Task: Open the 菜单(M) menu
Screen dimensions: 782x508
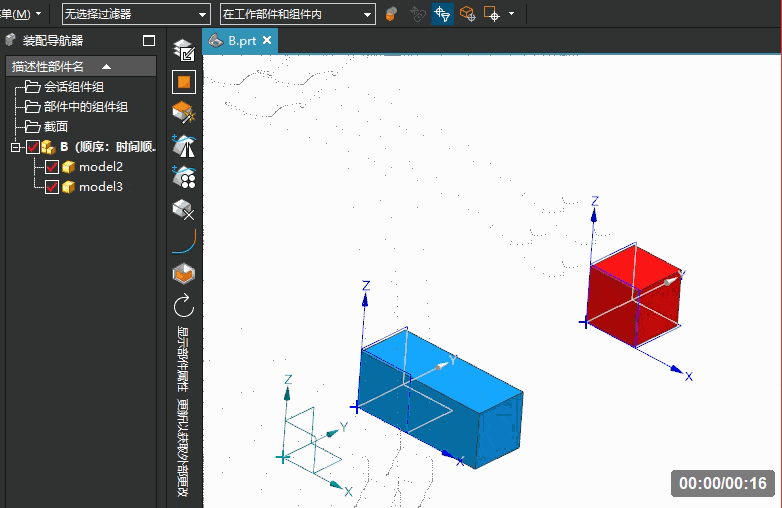Action: point(21,14)
